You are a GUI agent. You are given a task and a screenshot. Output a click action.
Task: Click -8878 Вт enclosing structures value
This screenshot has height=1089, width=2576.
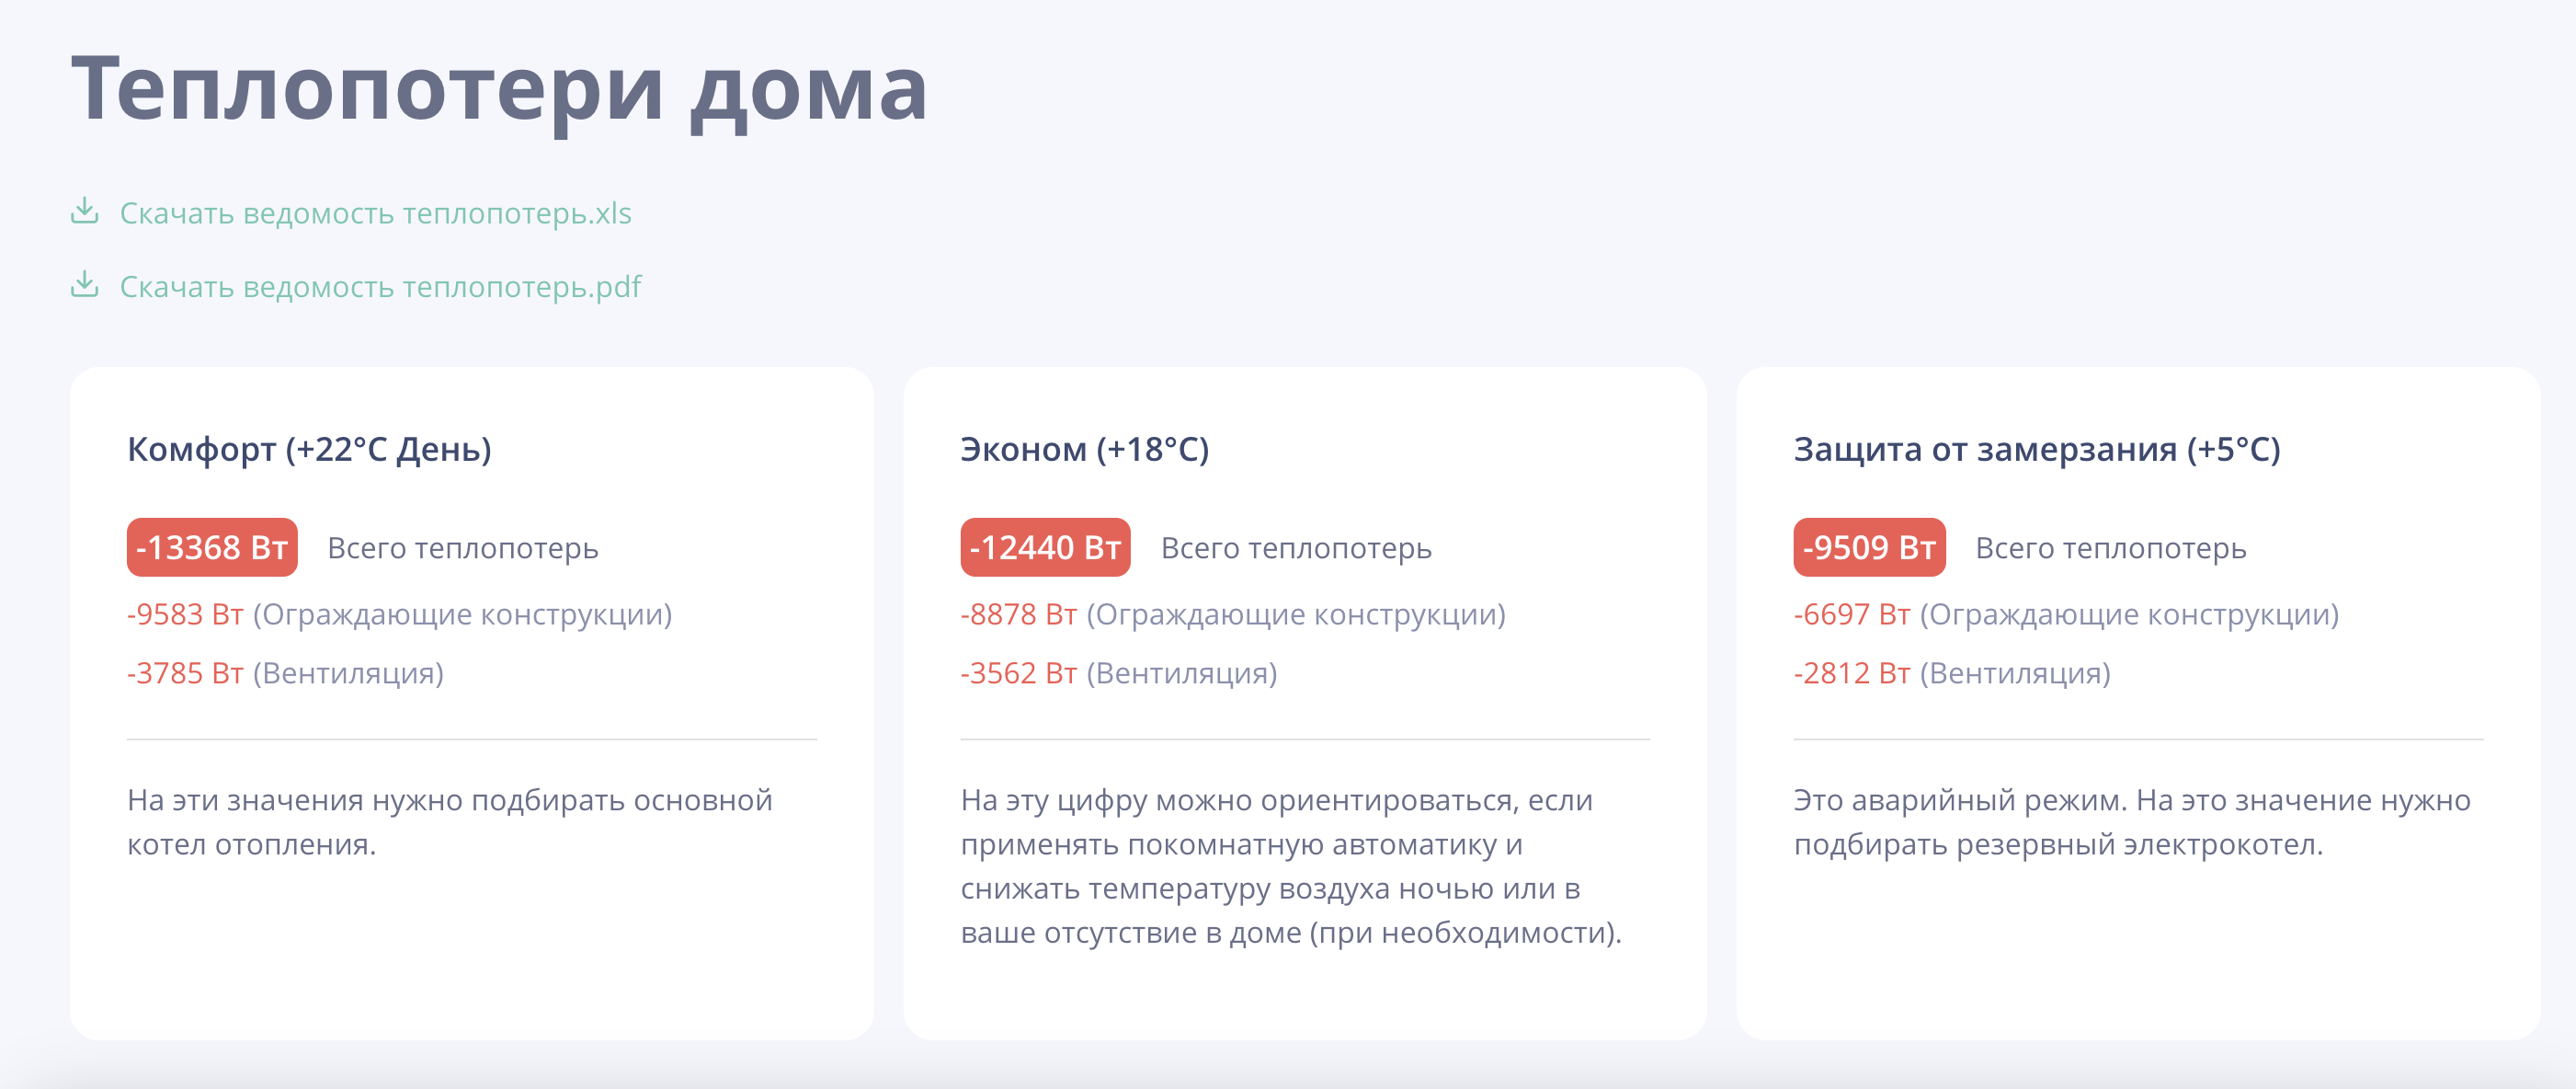[x=1018, y=614]
